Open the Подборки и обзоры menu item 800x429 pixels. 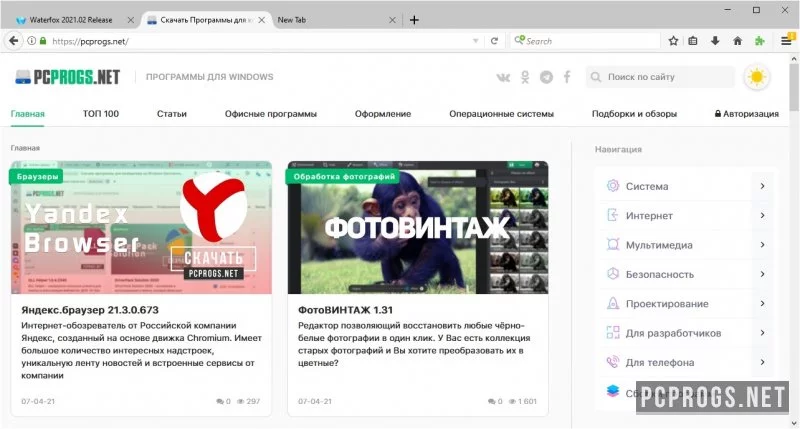[x=634, y=114]
